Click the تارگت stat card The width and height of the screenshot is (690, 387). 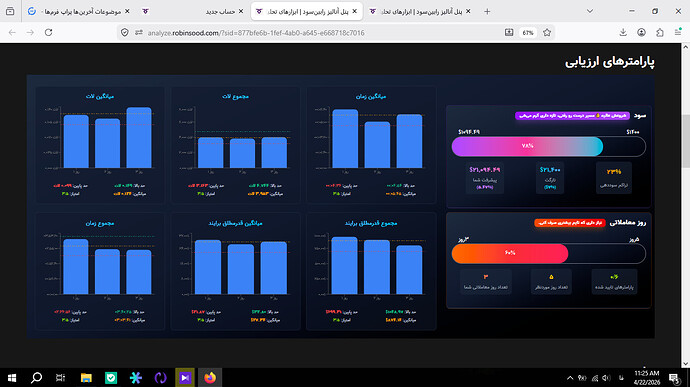(x=550, y=178)
